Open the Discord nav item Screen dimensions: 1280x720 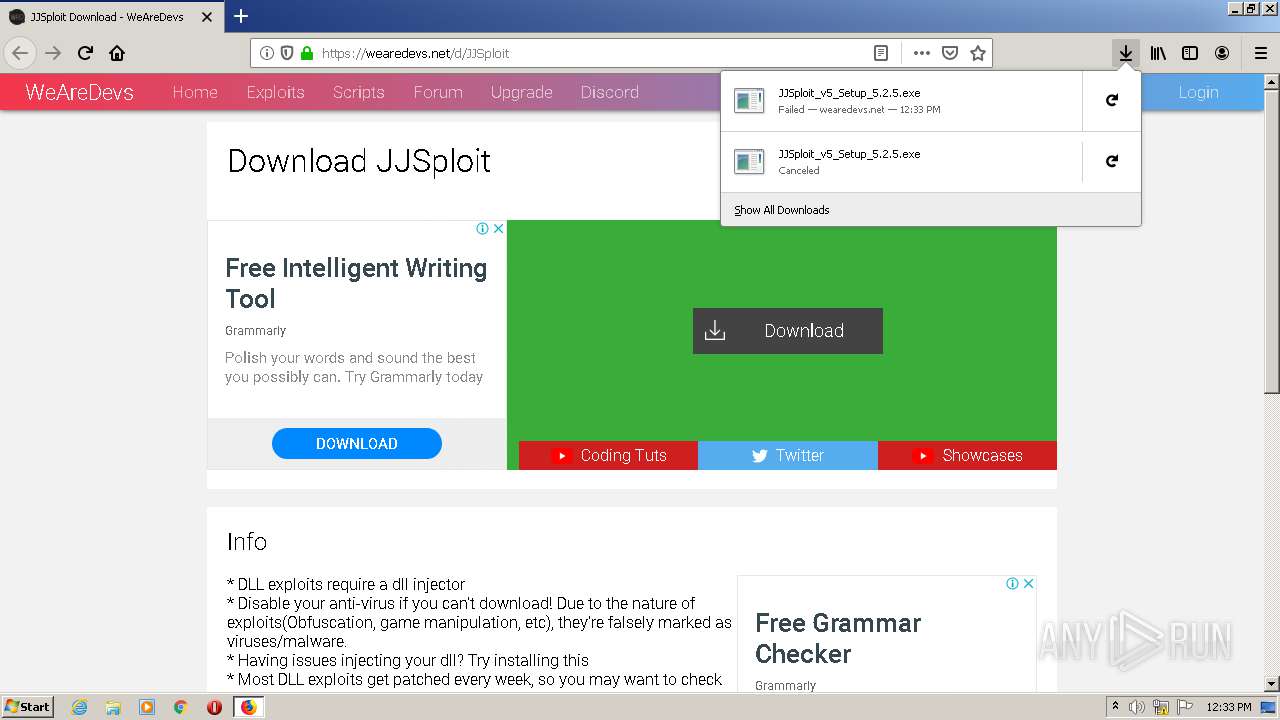coord(610,92)
